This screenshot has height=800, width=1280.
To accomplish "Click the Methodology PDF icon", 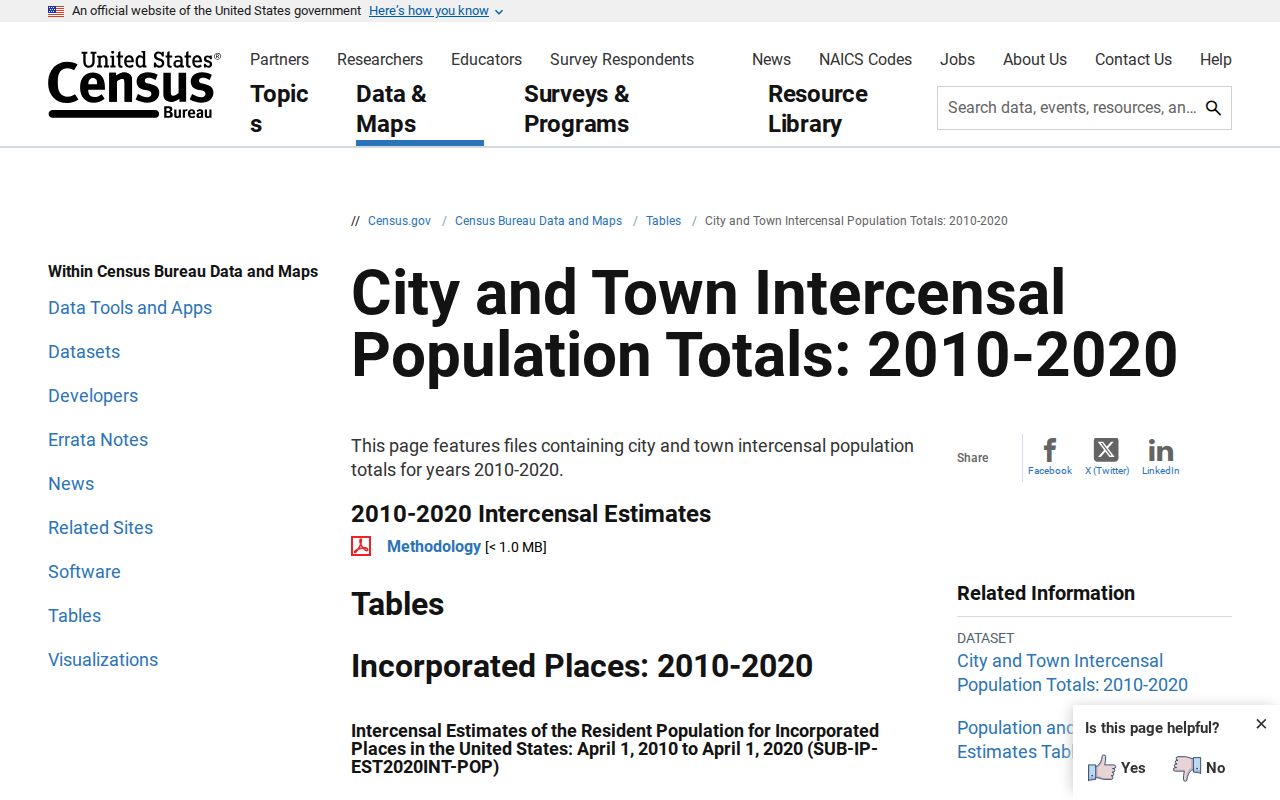I will pyautogui.click(x=361, y=546).
